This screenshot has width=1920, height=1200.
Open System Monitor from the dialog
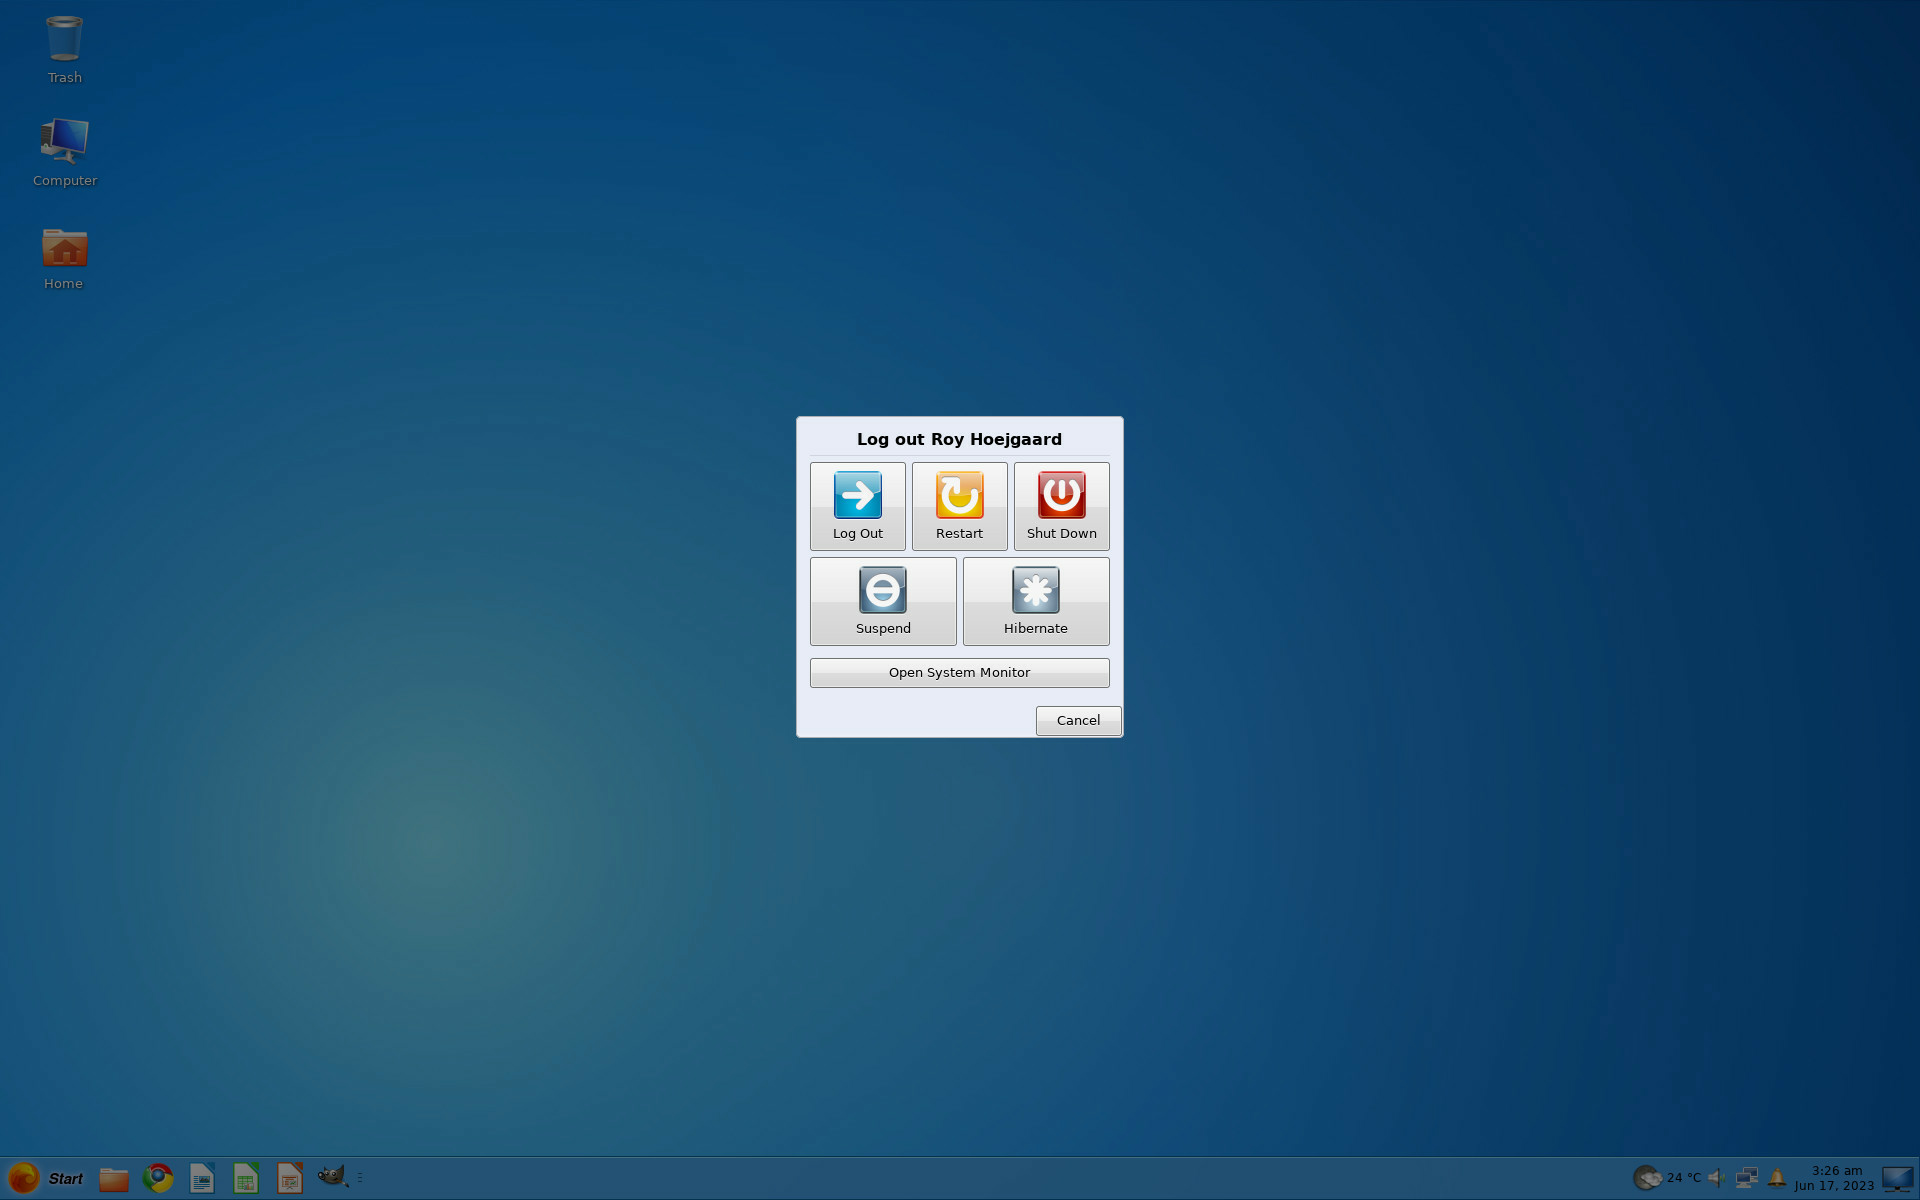(x=959, y=672)
